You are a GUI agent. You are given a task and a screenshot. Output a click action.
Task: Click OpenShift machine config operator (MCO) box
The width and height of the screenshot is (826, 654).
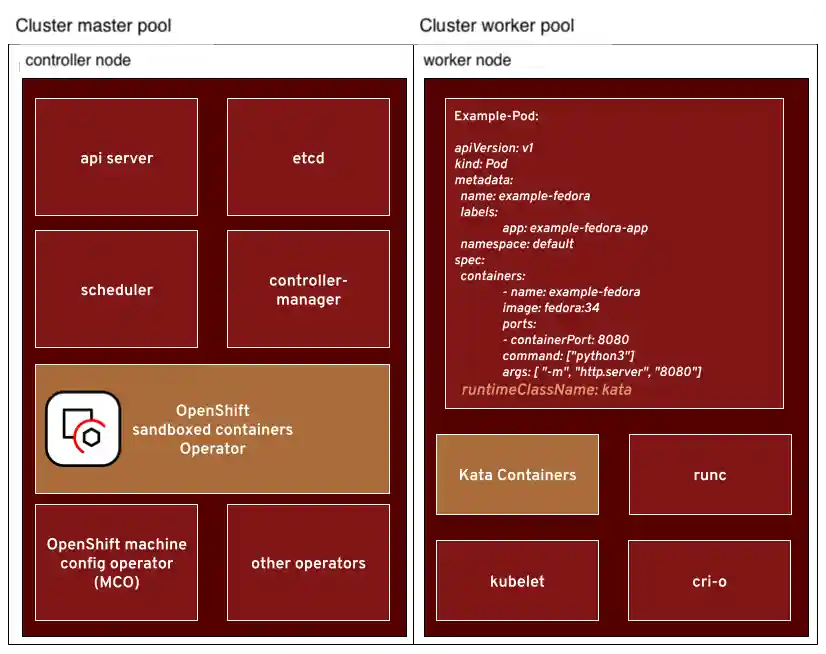[x=116, y=562]
